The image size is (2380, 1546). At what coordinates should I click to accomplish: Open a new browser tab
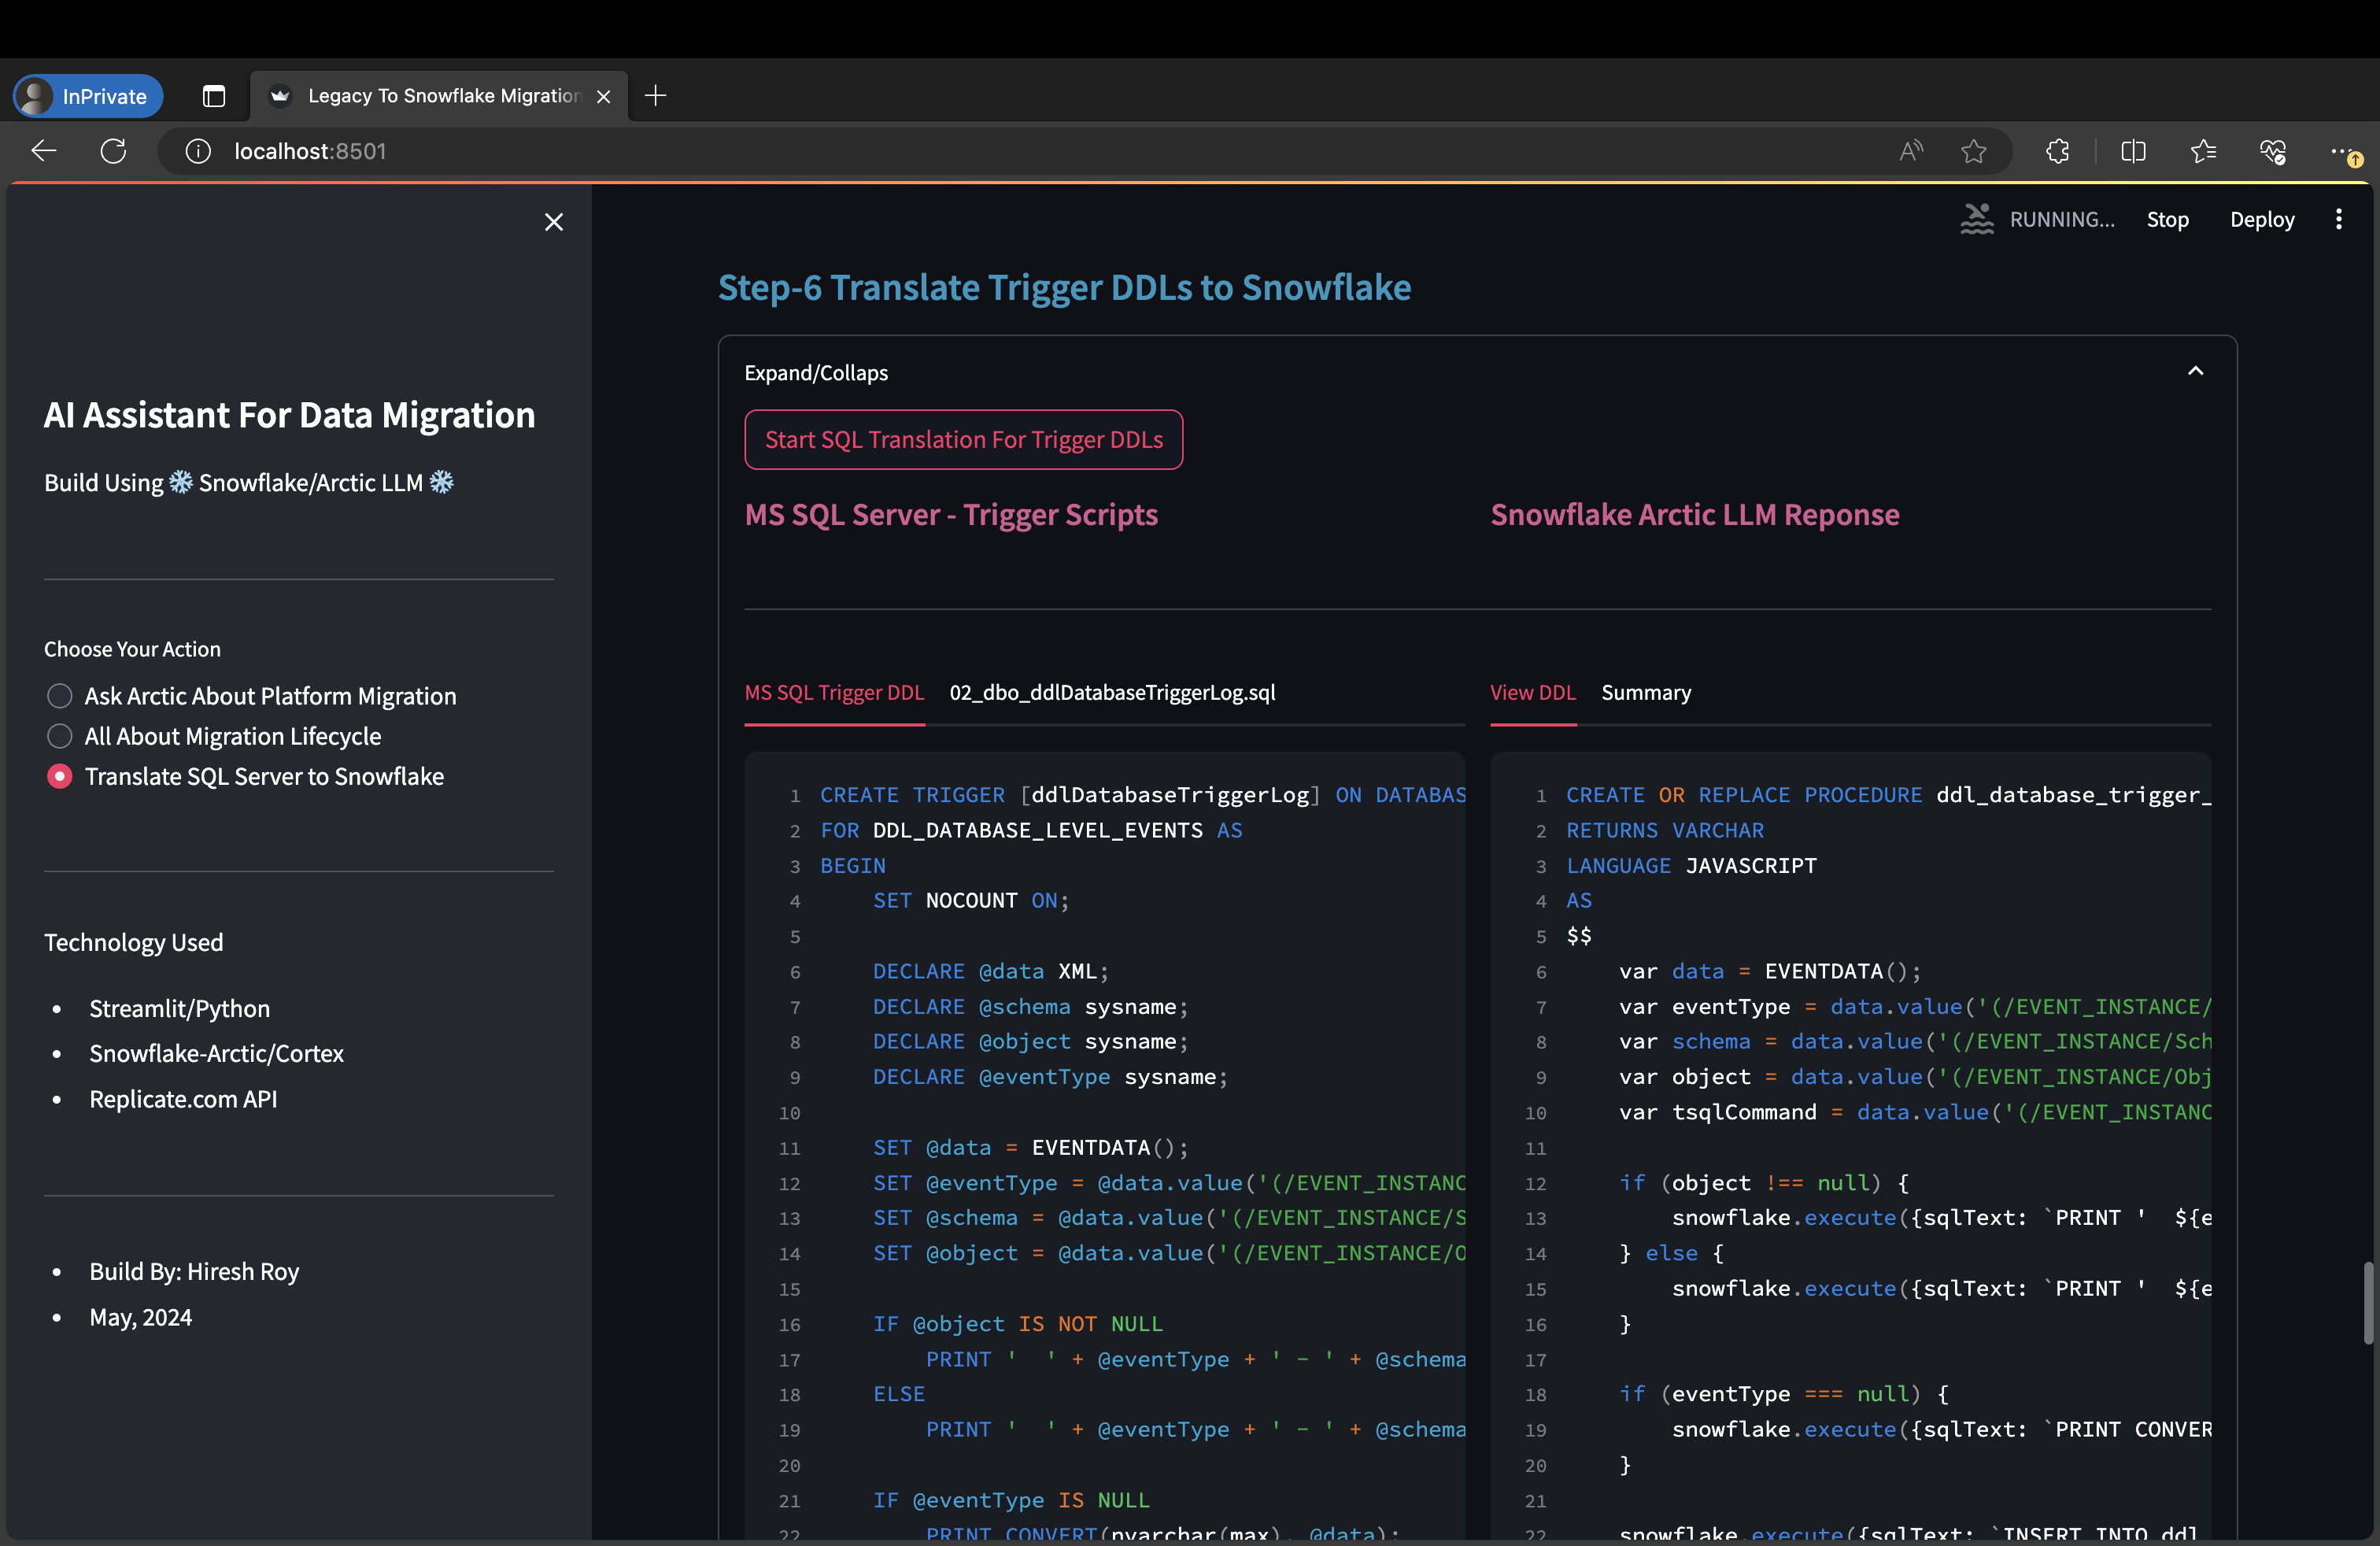pos(656,96)
